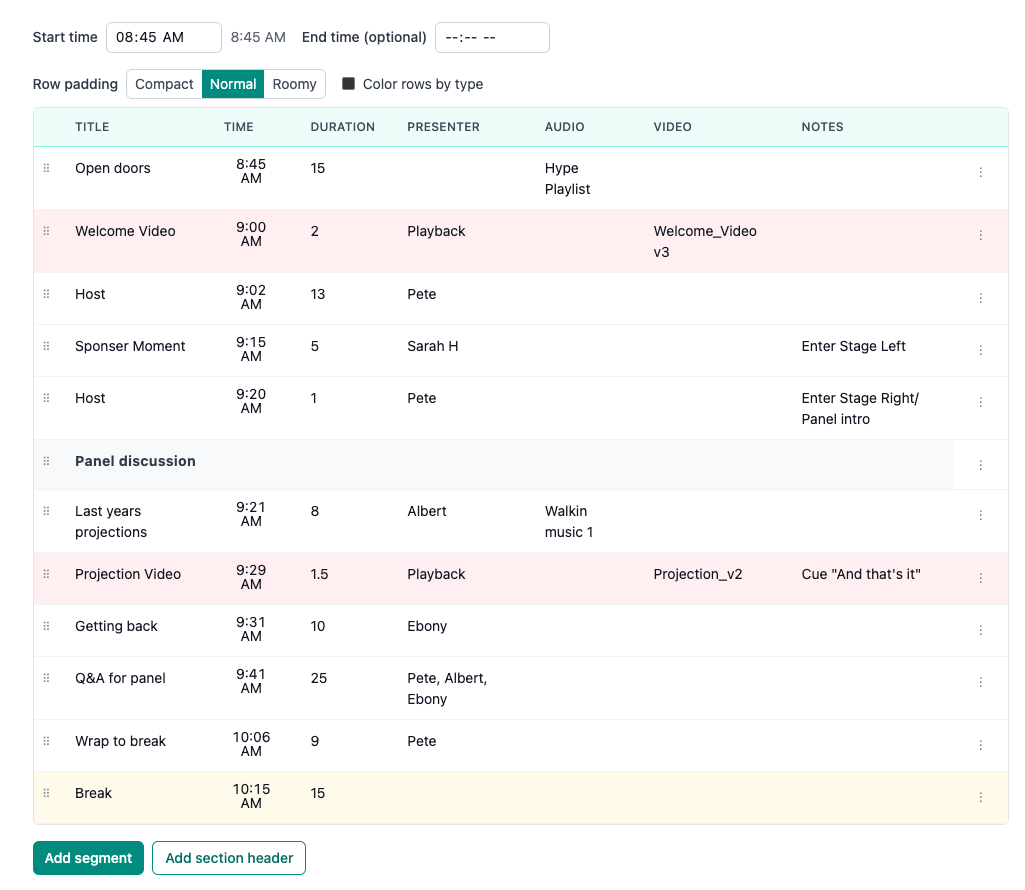Screen dimensions: 1025x890
Task: Click the Hype Playlist audio cell
Action: (x=567, y=179)
